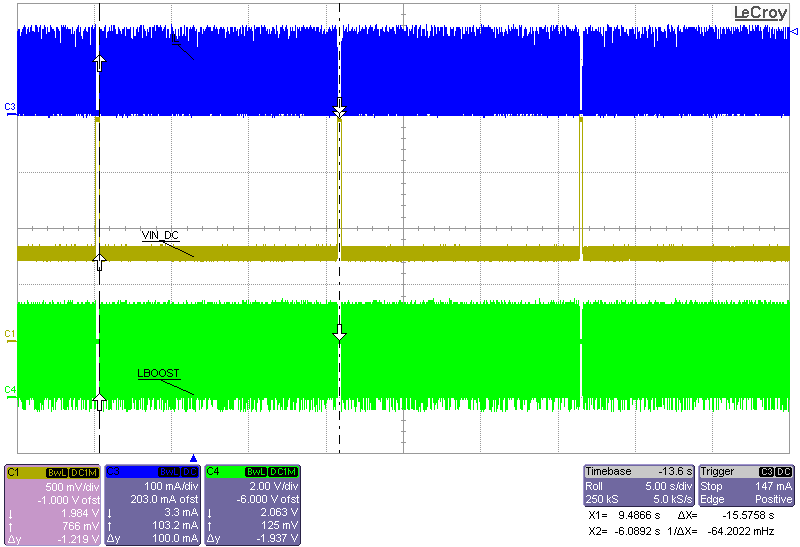Click the 2.00 V/div scale value
Screen dimensions: 800x547
(x=274, y=486)
